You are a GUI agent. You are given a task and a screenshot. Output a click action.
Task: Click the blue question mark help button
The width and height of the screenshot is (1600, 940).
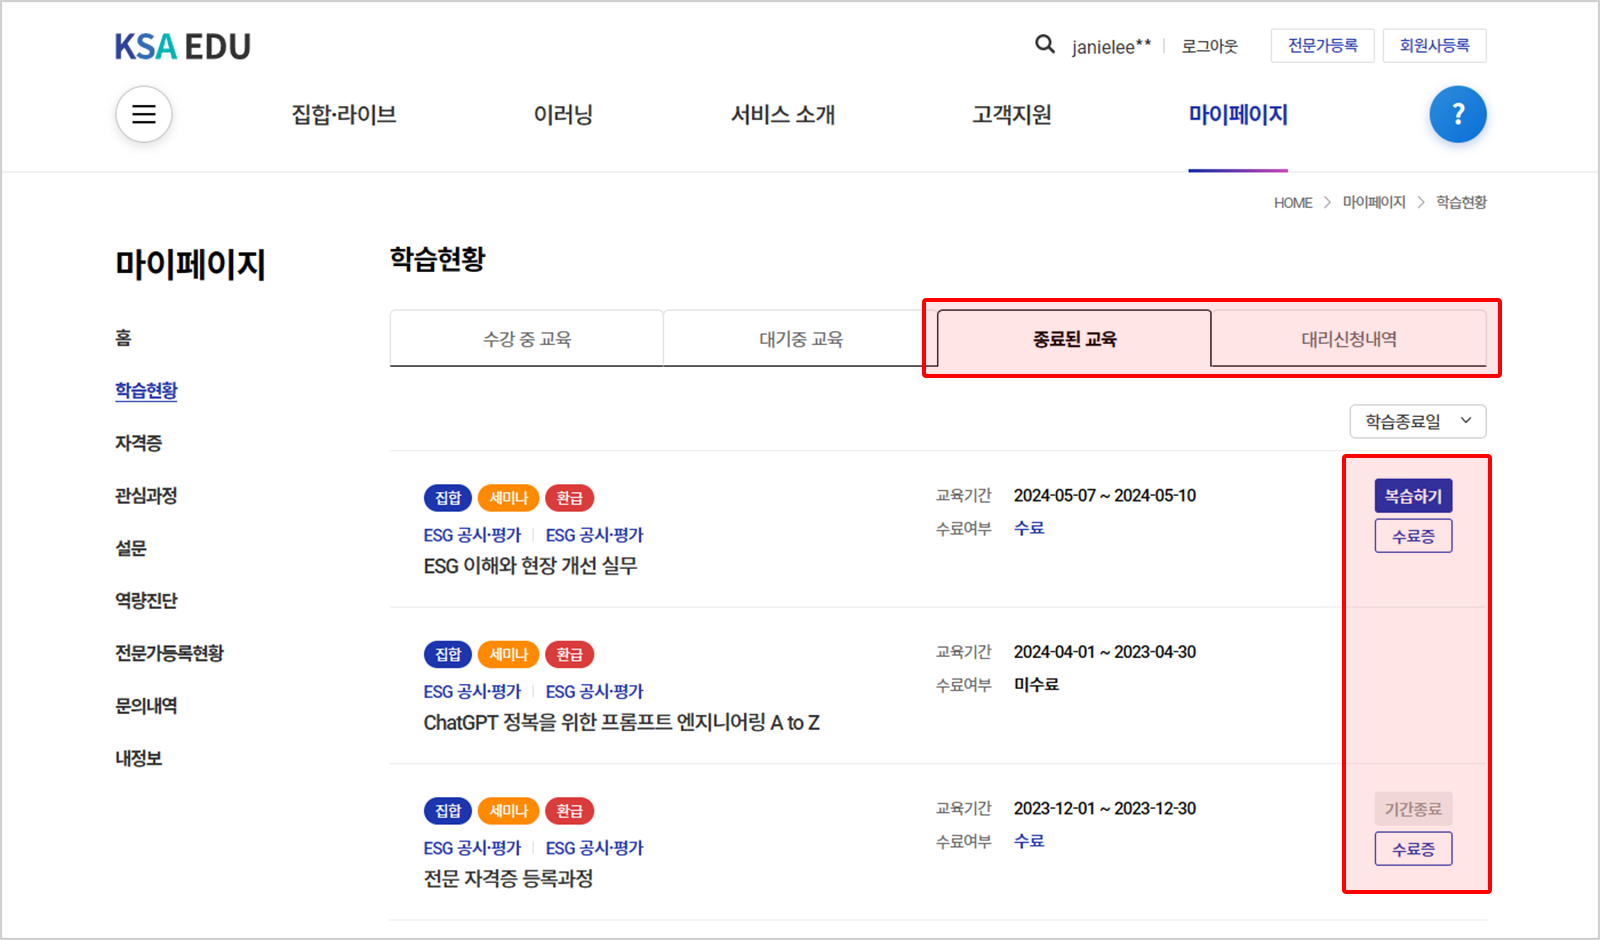(1458, 114)
